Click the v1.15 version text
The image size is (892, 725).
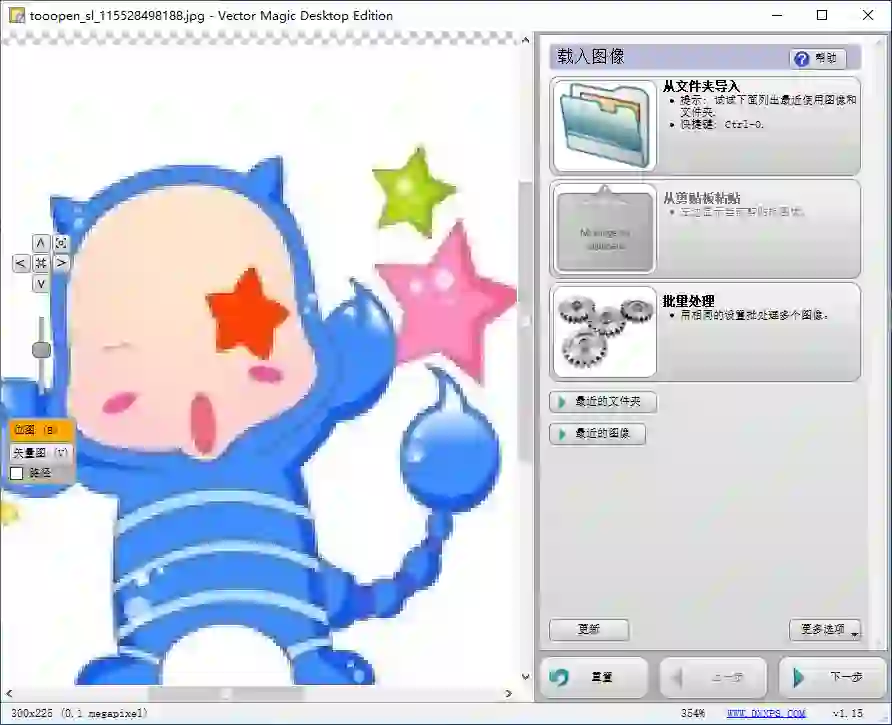848,713
